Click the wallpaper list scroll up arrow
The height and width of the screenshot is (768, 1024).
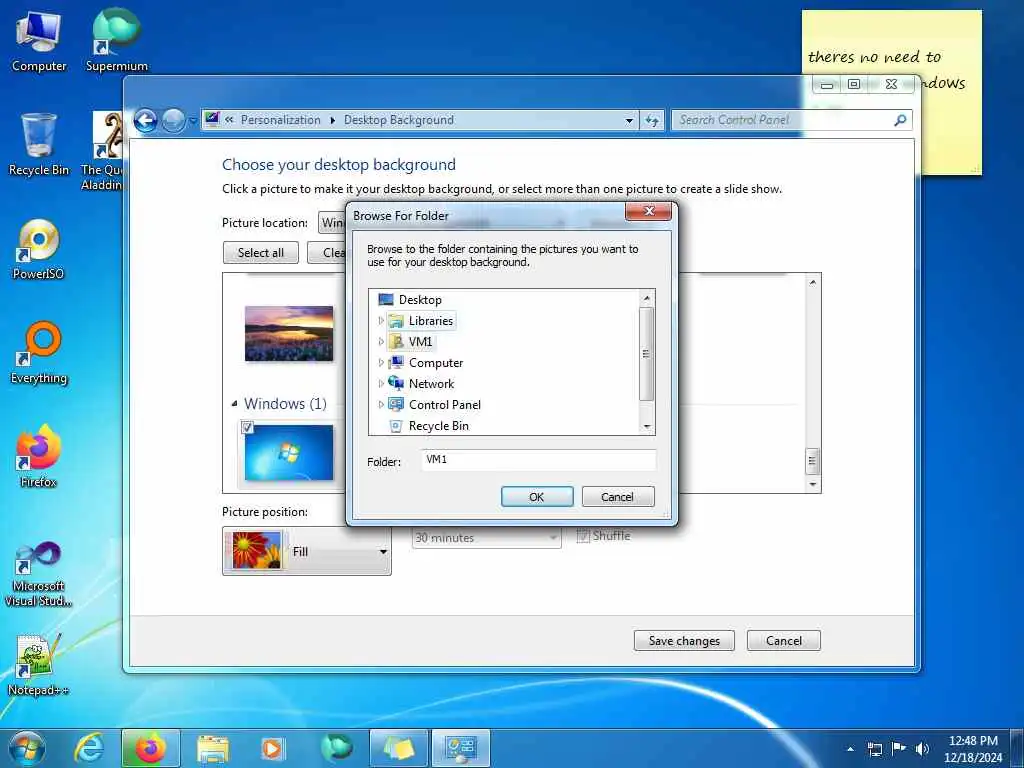tap(812, 282)
